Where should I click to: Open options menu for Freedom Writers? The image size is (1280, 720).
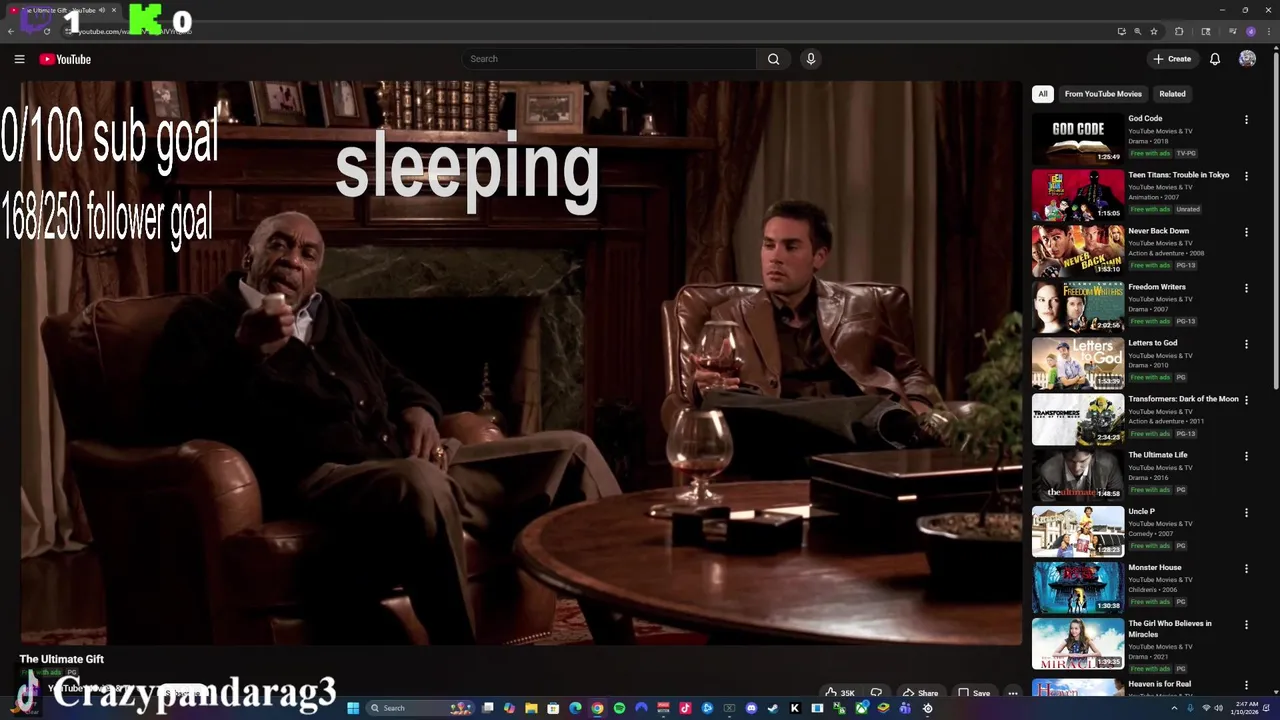(x=1246, y=288)
